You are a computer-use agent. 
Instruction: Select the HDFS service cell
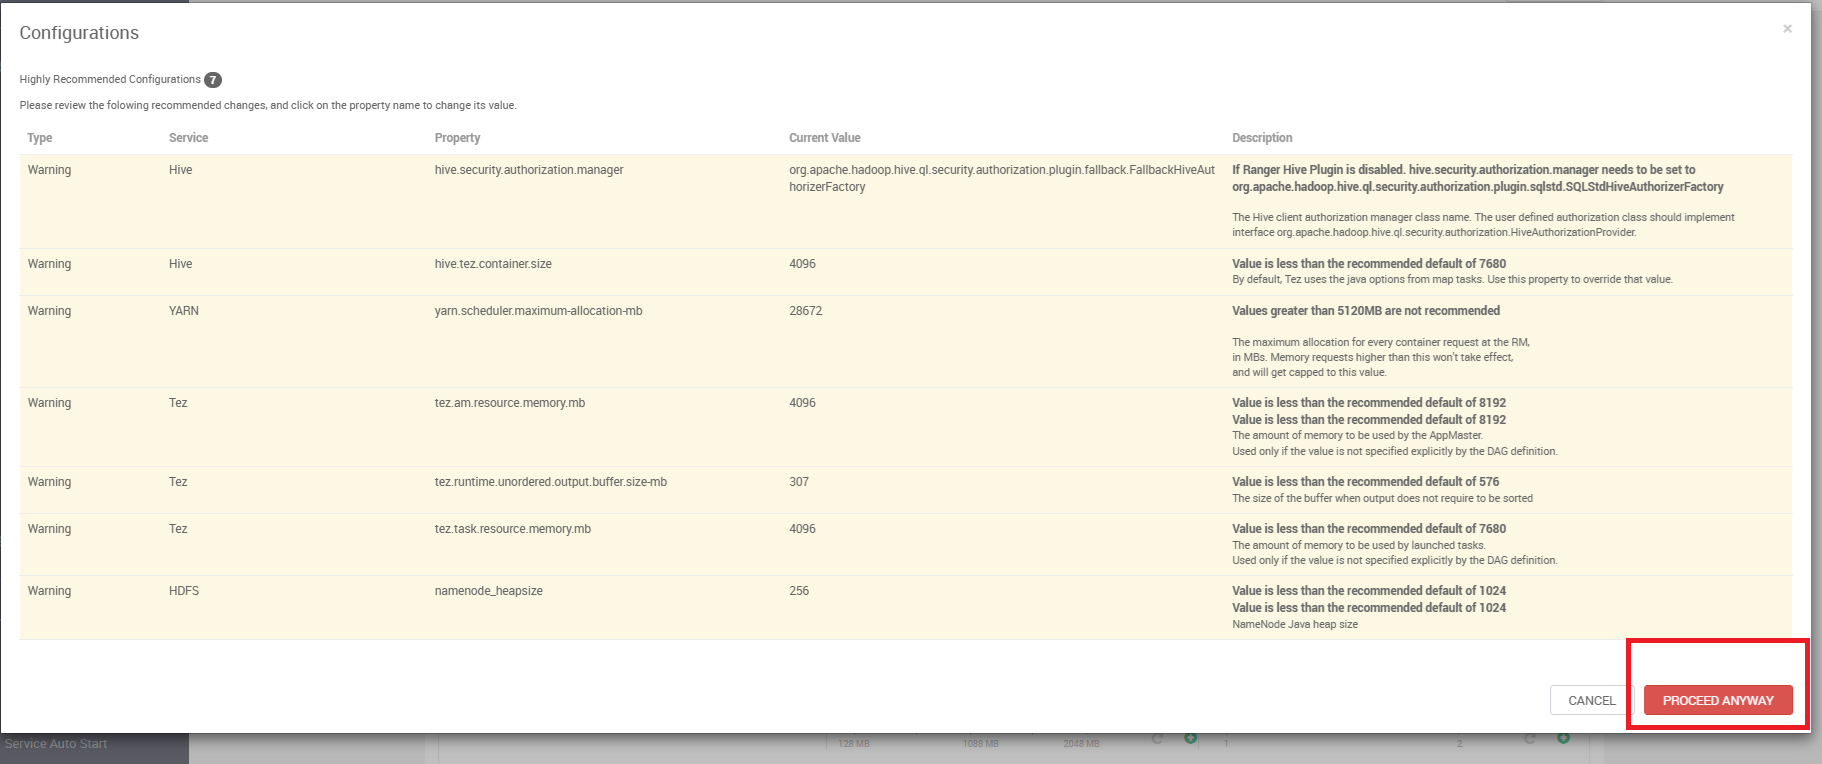(x=184, y=591)
